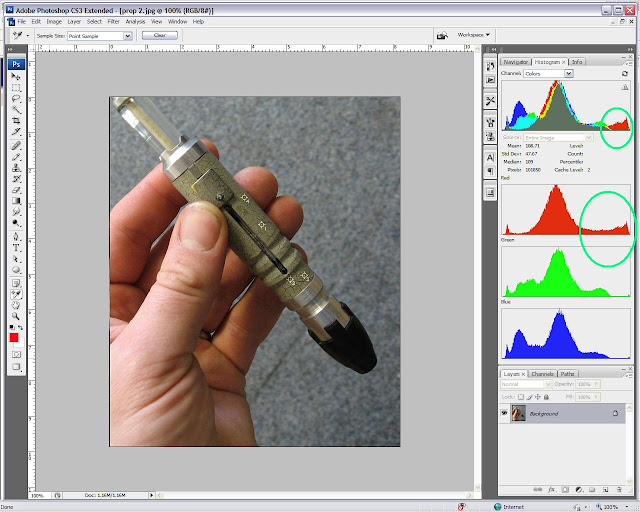The height and width of the screenshot is (512, 640).
Task: Select the Eraser tool
Action: (x=16, y=190)
